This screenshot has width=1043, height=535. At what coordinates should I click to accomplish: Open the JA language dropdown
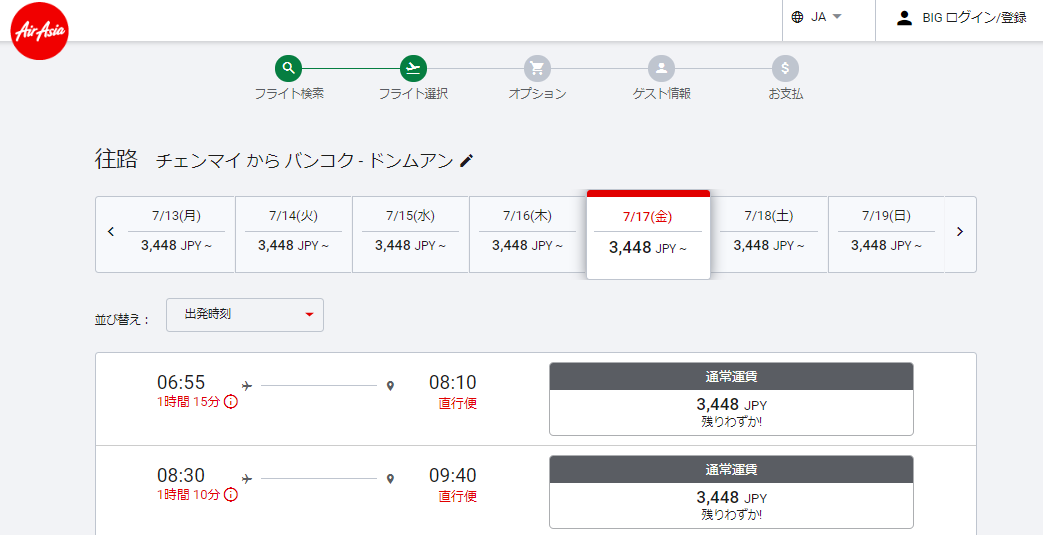pyautogui.click(x=817, y=17)
